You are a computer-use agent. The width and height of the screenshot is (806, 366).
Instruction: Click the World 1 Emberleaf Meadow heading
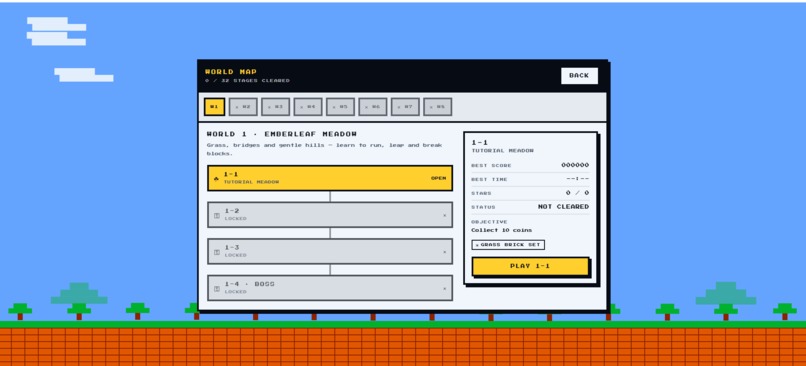[x=282, y=134]
